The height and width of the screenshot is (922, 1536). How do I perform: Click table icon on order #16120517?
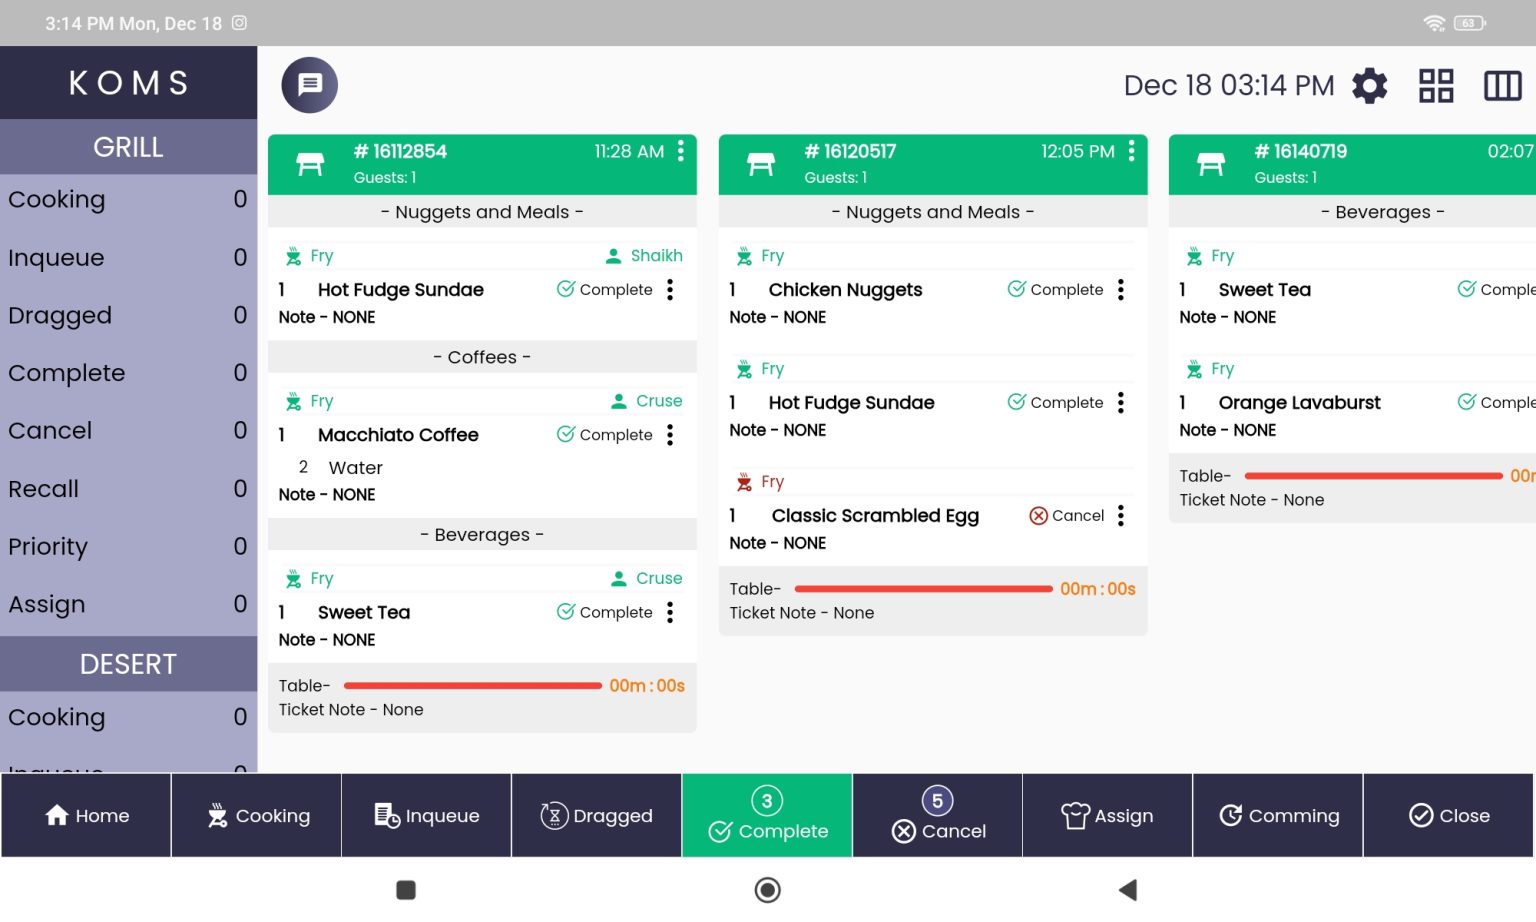pyautogui.click(x=761, y=164)
